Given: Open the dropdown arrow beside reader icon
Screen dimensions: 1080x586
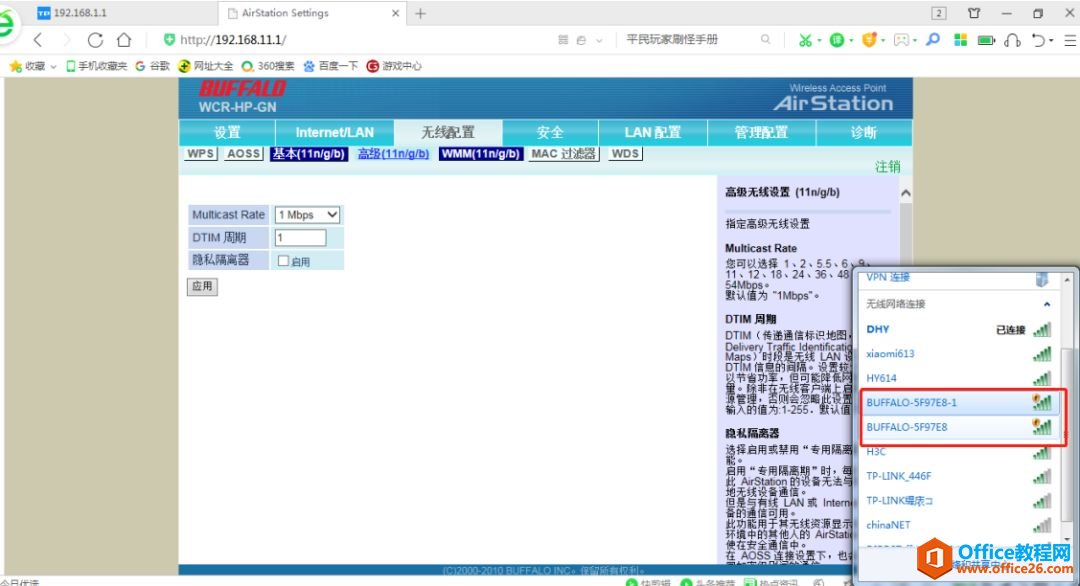Looking at the screenshot, I should (599, 41).
